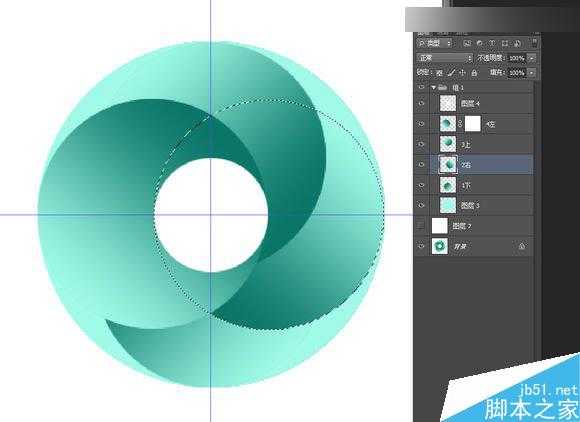The width and height of the screenshot is (580, 422).
Task: Open the fill percentage arrow
Action: click(532, 72)
